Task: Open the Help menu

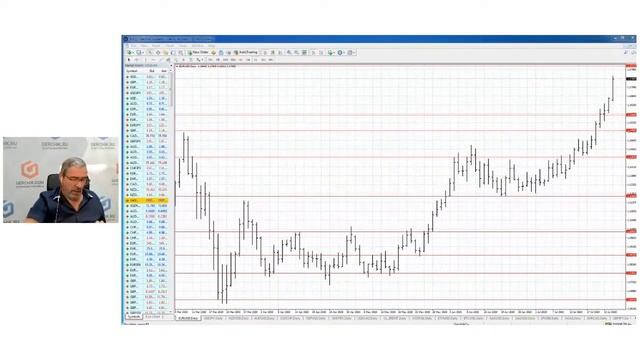Action: 211,46
